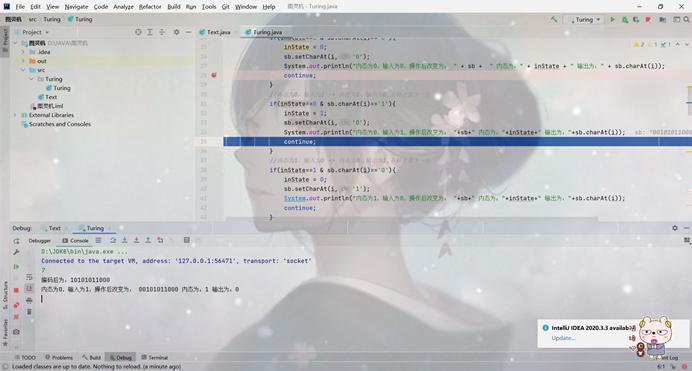Clear console with the trash icon
This screenshot has height=371, width=692.
tap(29, 312)
